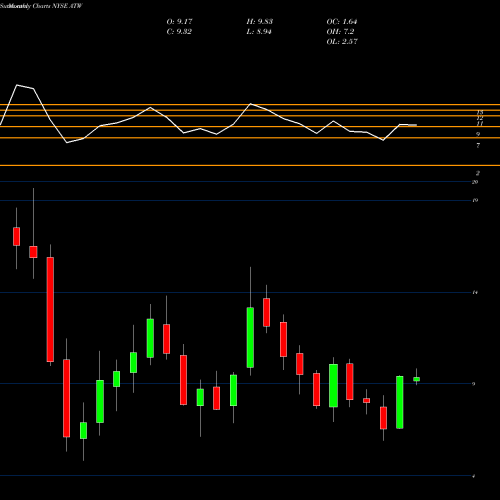
Task: Click indicator axis label 13
Action: [480, 113]
